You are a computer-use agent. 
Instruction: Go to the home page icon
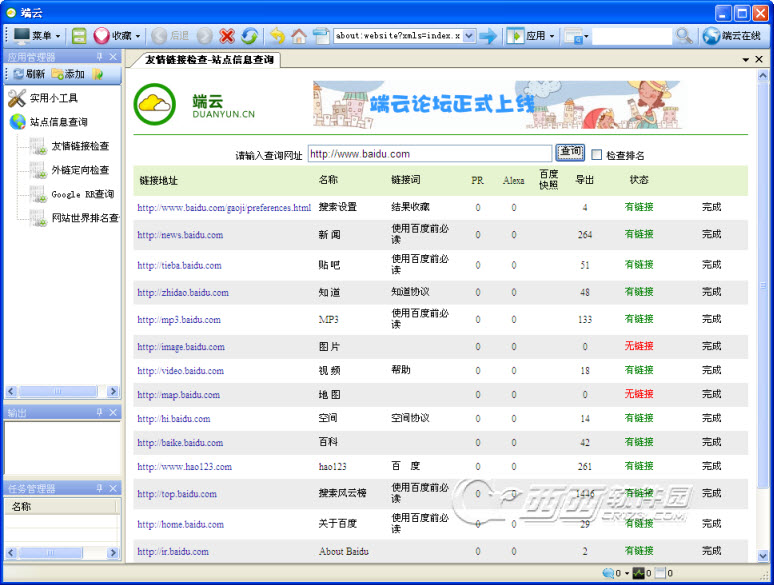click(x=299, y=36)
